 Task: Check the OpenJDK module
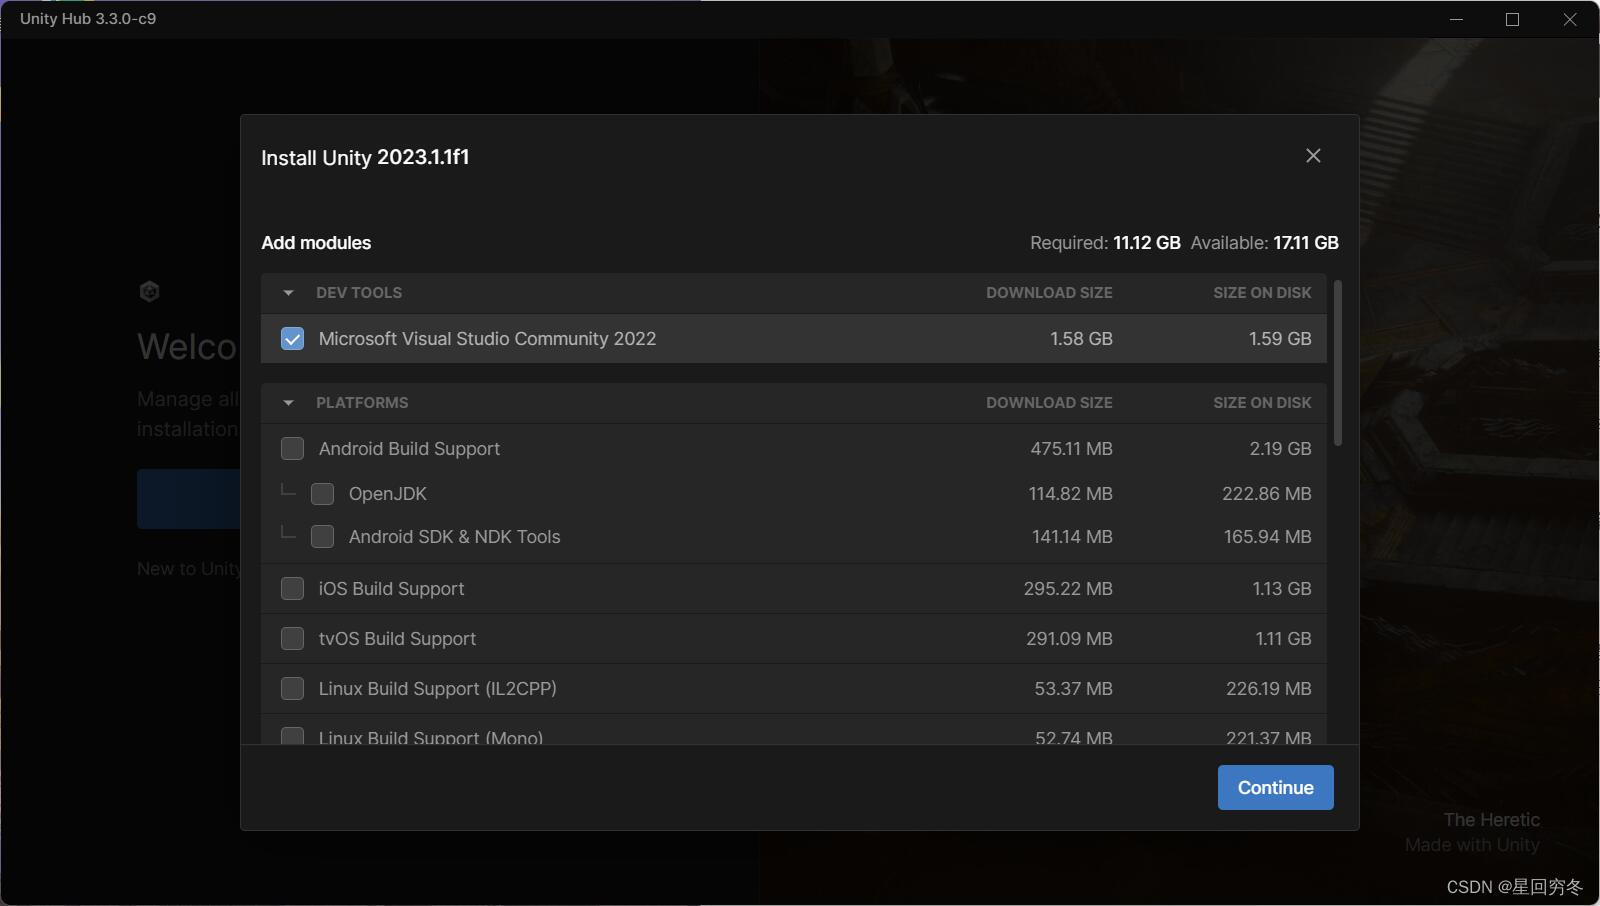(x=322, y=493)
